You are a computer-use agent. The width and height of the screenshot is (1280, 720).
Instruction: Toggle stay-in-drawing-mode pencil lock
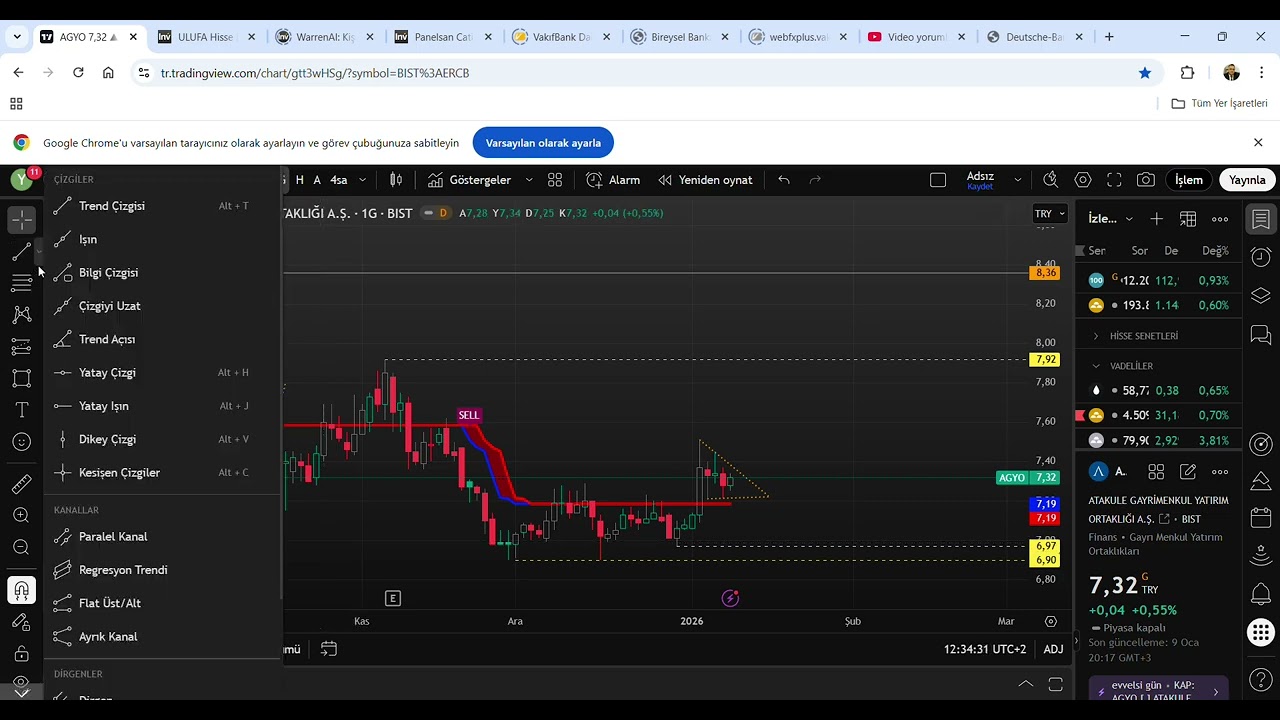tap(21, 622)
